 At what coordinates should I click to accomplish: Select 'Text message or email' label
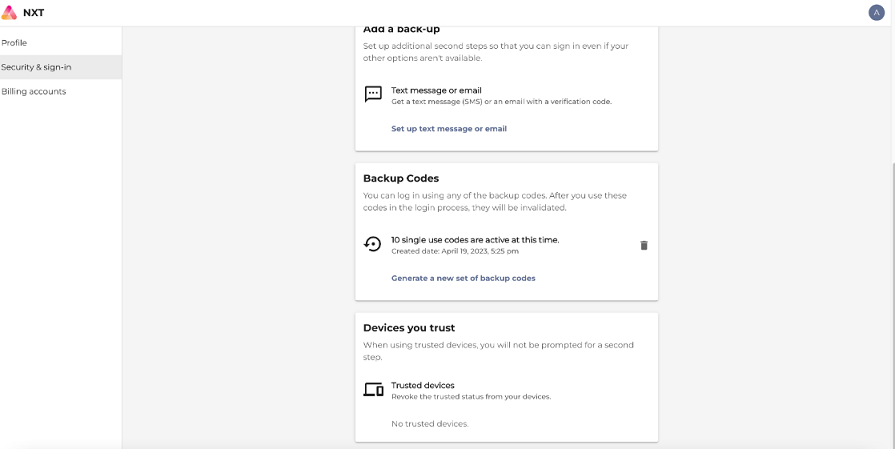click(436, 90)
